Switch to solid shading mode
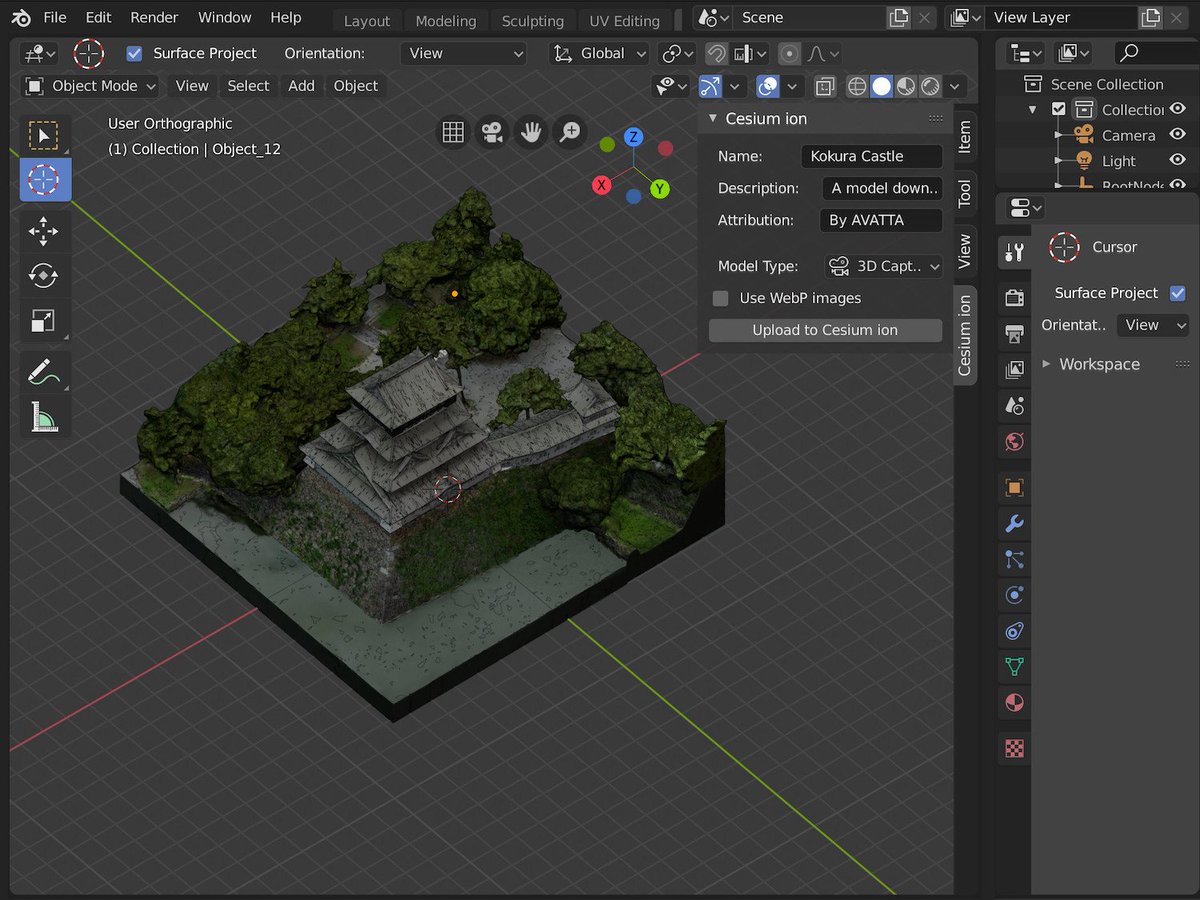Image resolution: width=1200 pixels, height=900 pixels. (881, 87)
